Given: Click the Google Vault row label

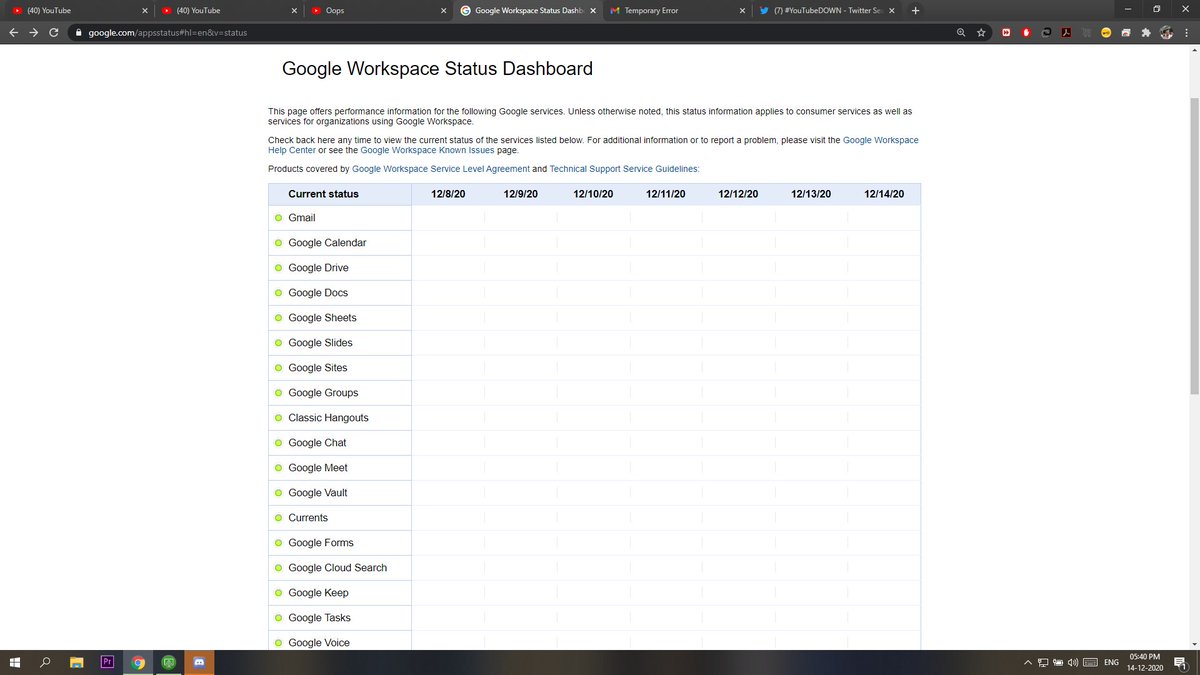Looking at the screenshot, I should (x=318, y=493).
